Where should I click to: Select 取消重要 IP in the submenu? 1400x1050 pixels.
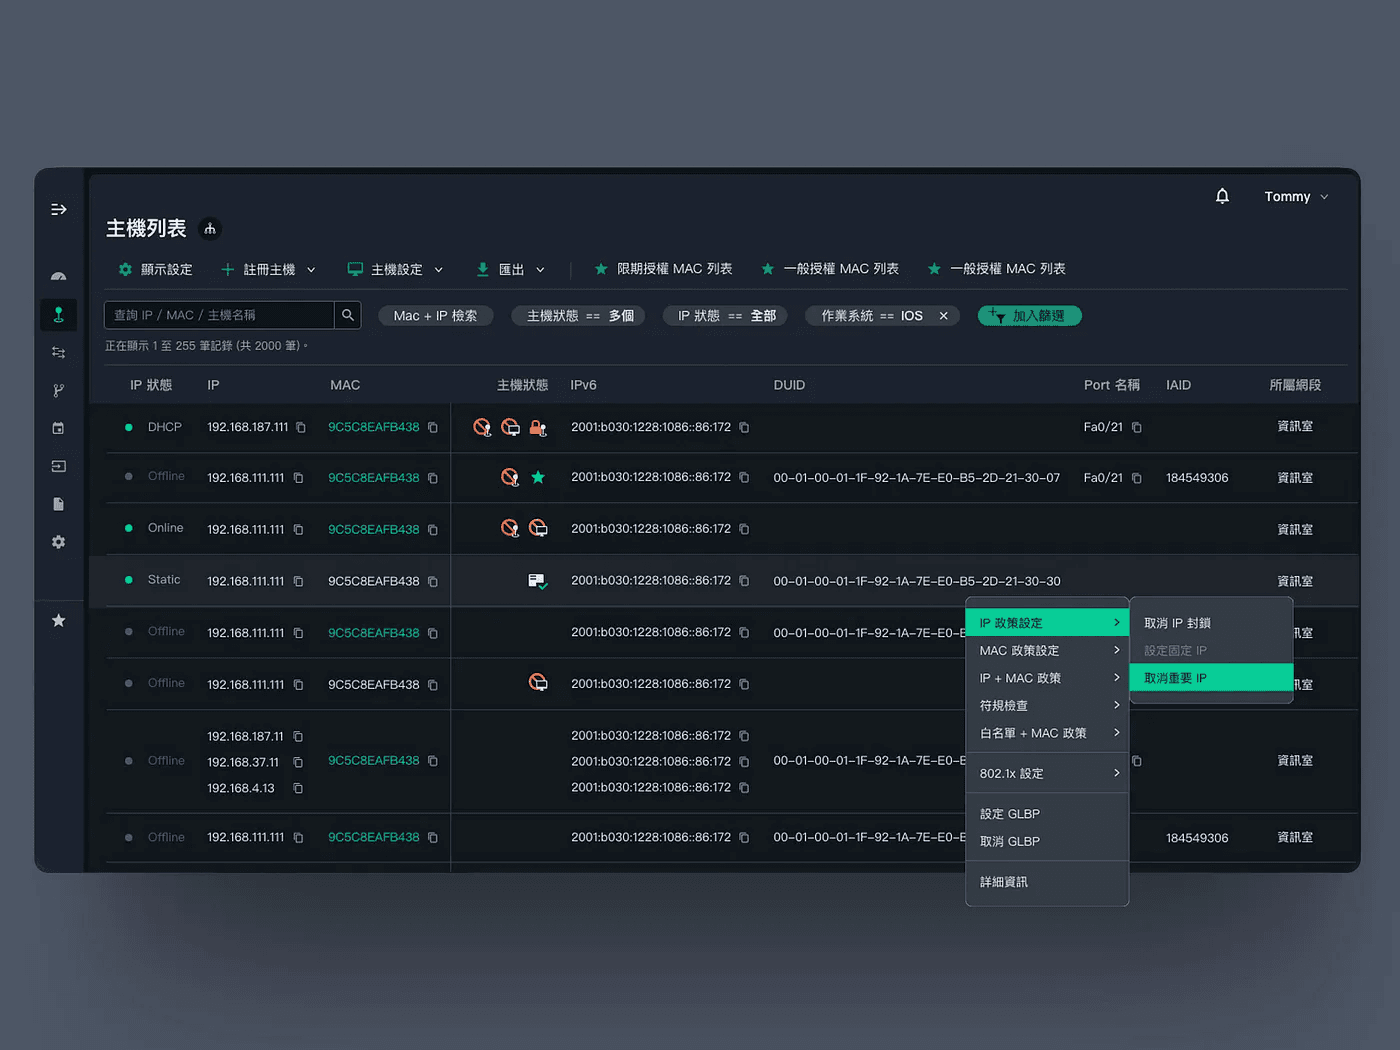(x=1211, y=678)
